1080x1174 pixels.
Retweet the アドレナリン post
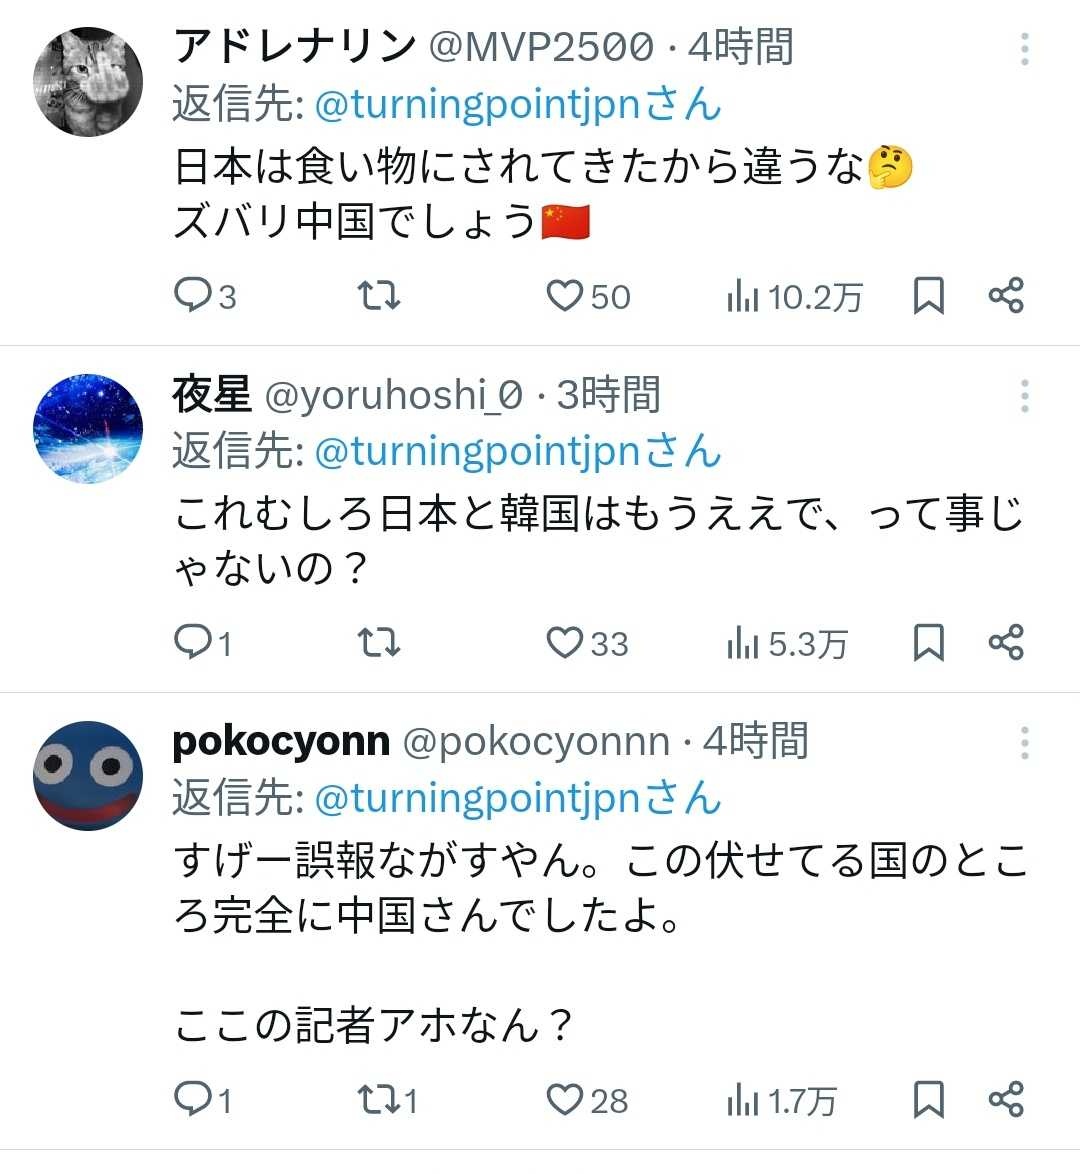pyautogui.click(x=379, y=296)
